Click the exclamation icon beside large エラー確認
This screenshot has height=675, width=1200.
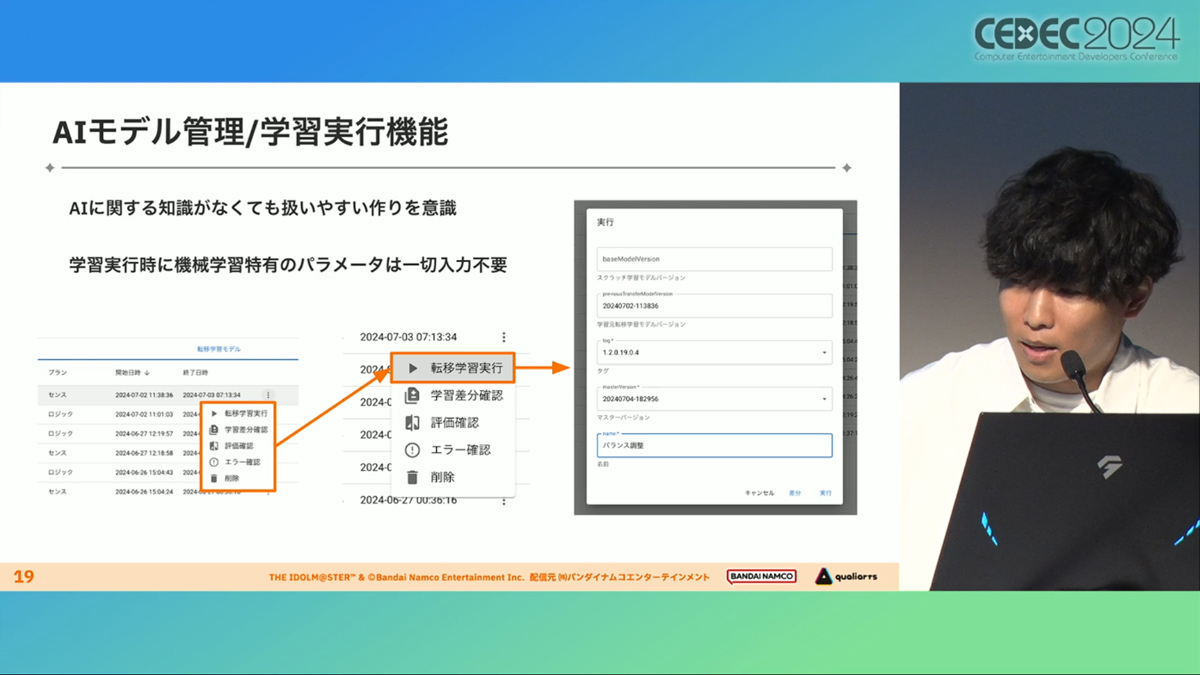point(412,450)
